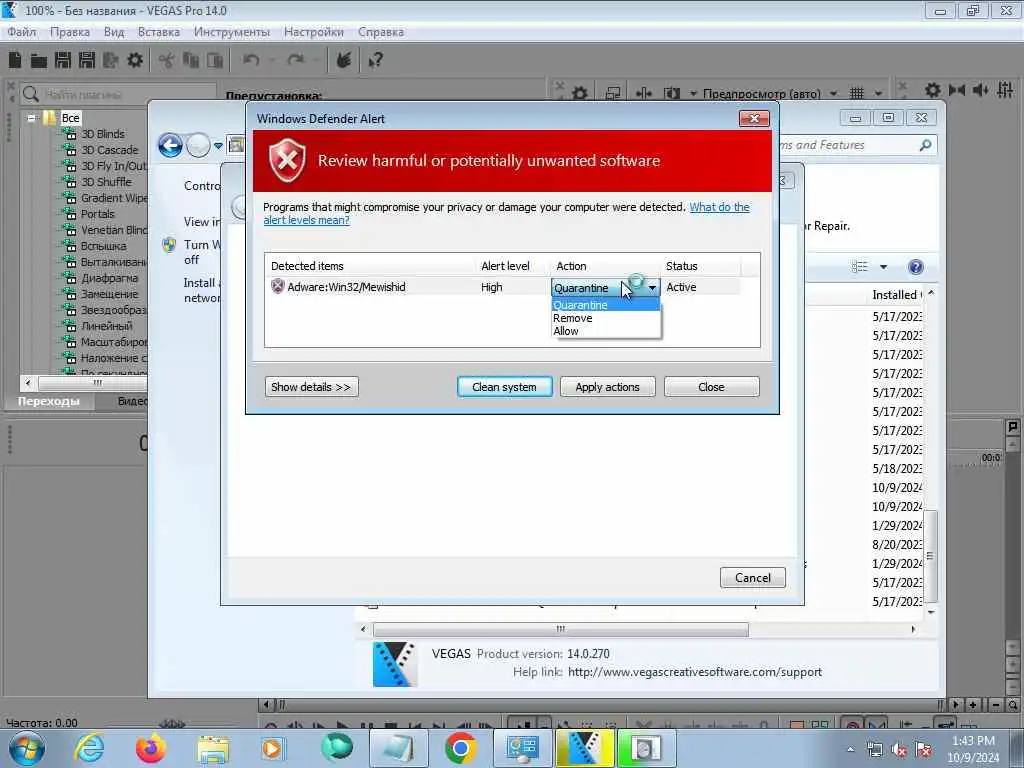Viewport: 1024px width, 768px height.
Task: Switch to Переходы tab
Action: coord(49,401)
